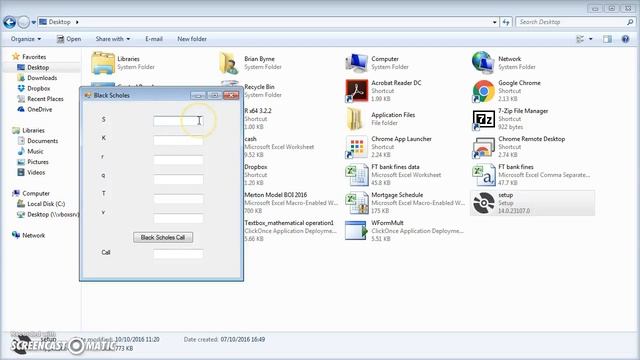This screenshot has height=360, width=640.
Task: Select the Acrobat Reader DC shortcut icon
Action: (356, 91)
